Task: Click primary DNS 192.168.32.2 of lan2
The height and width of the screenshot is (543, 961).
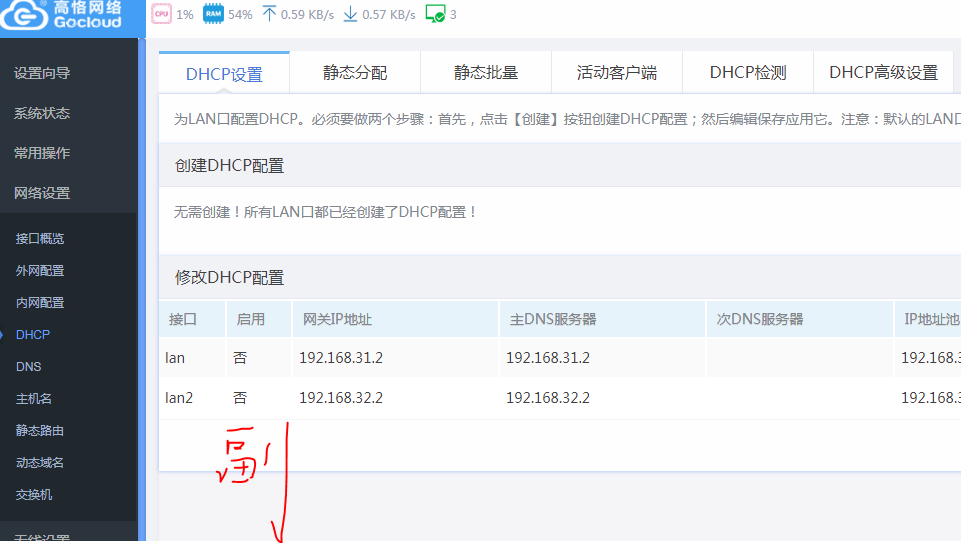Action: tap(548, 398)
